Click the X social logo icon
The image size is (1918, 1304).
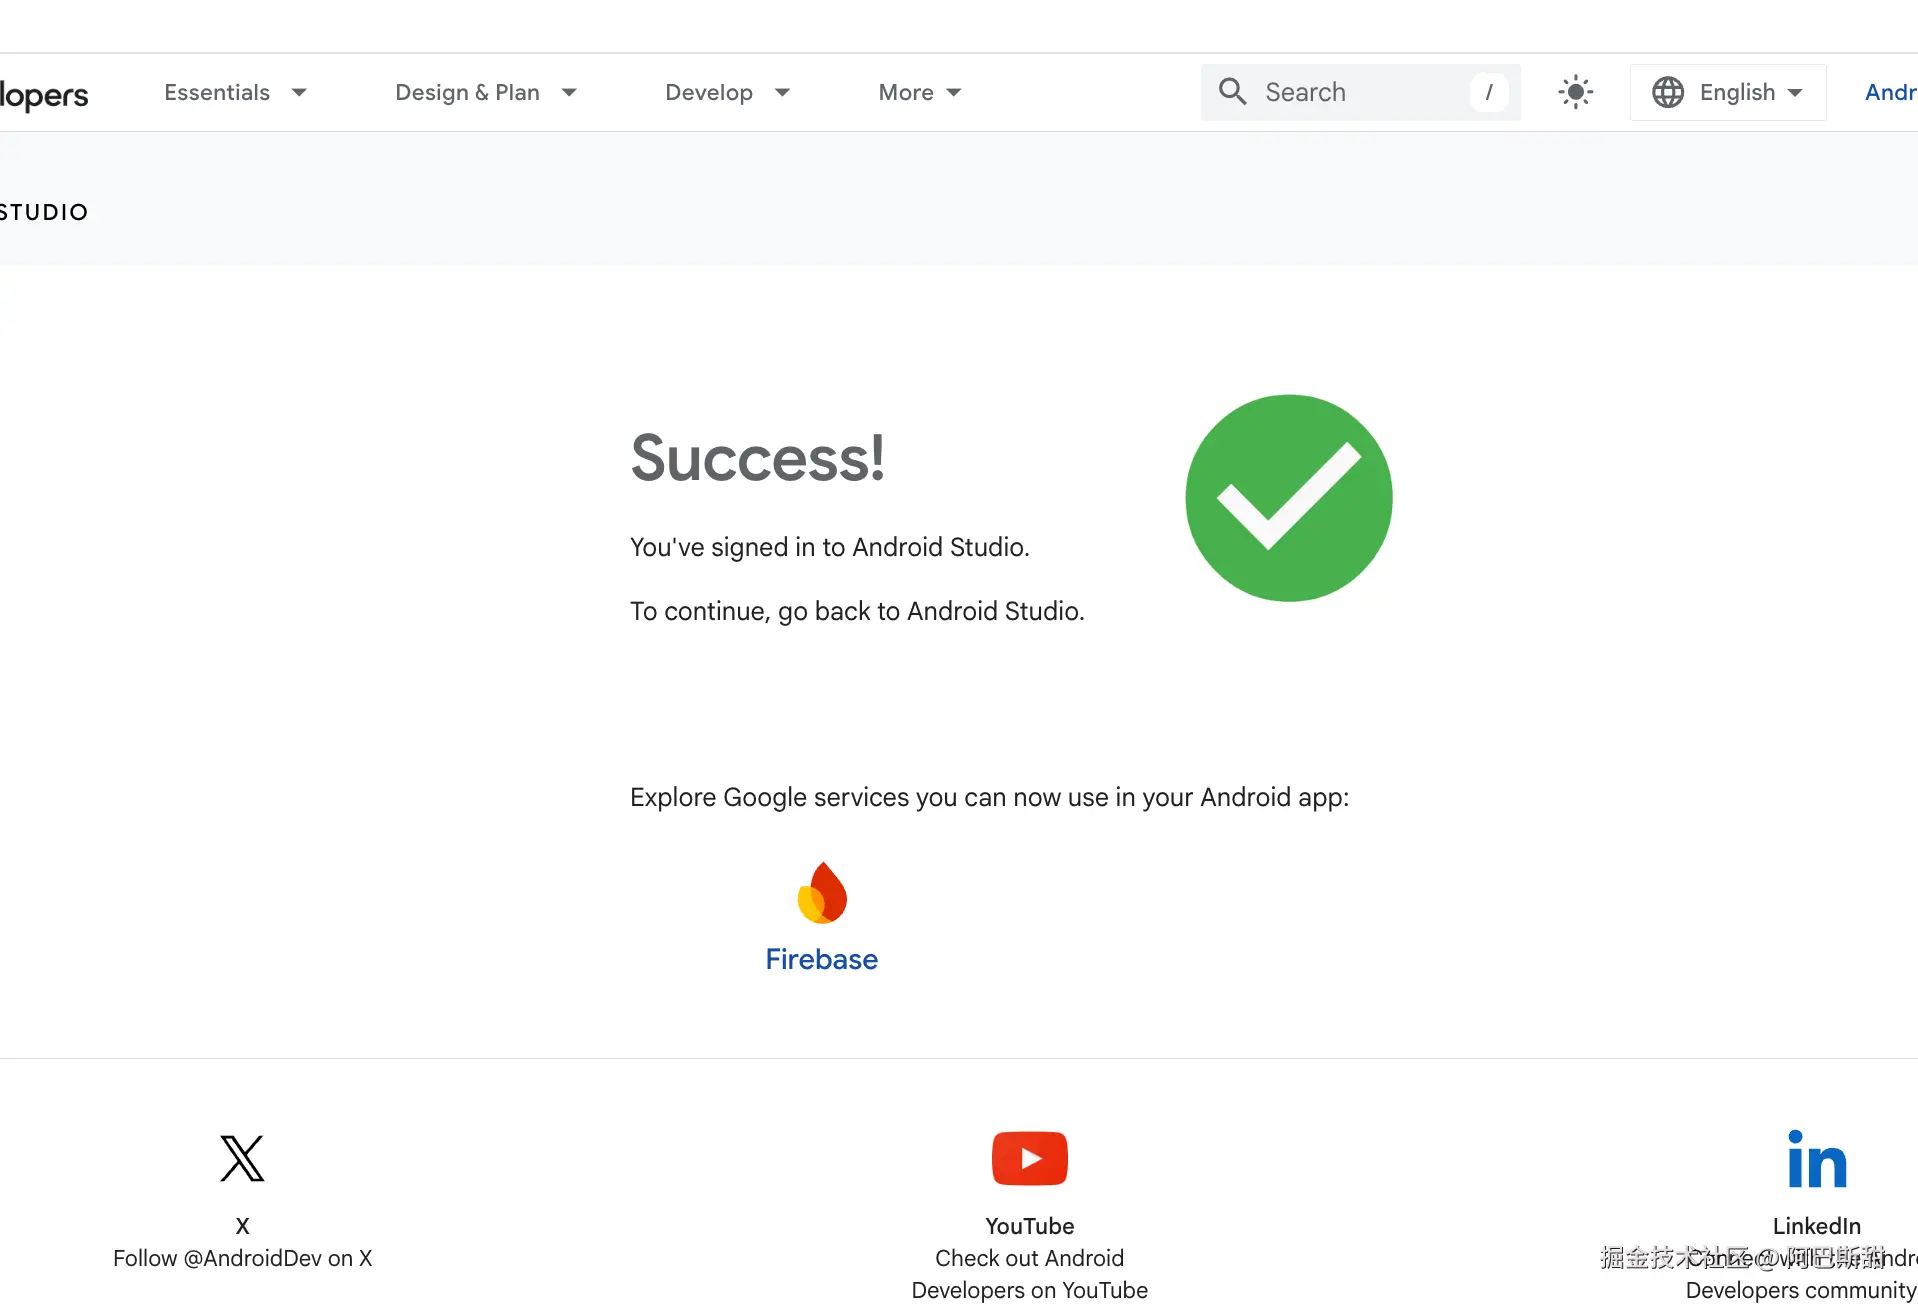[242, 1158]
